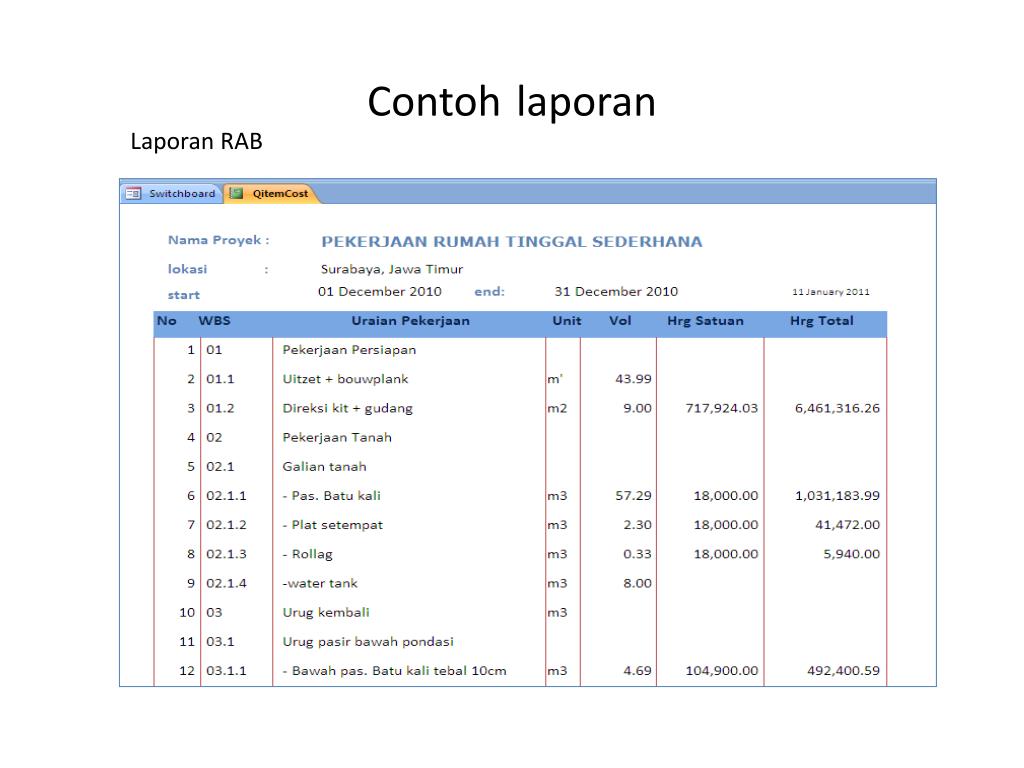Click WBS code 03.1.1
Screen dimensions: 1024x768
[x=227, y=671]
